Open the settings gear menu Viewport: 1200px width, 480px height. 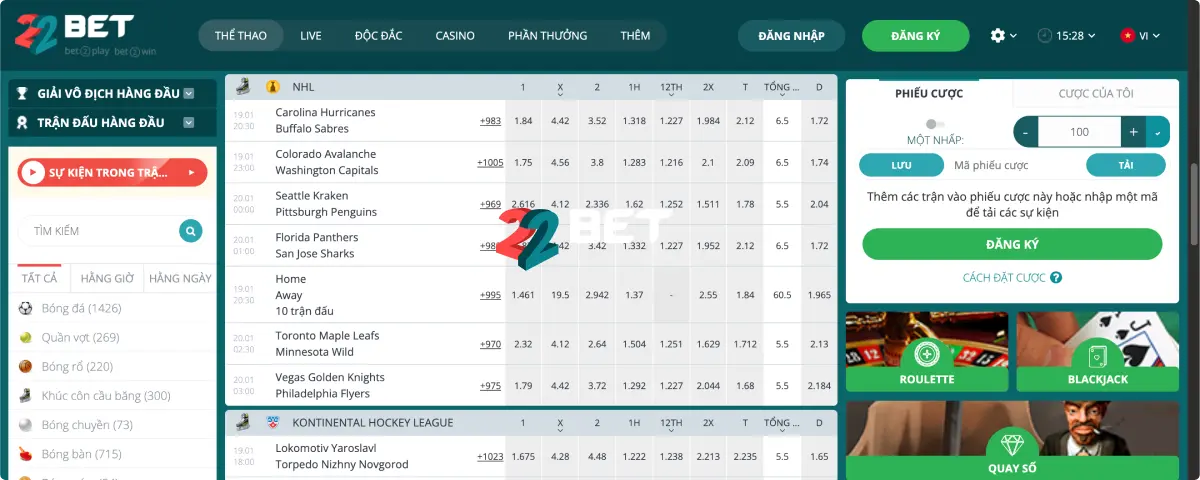click(997, 35)
